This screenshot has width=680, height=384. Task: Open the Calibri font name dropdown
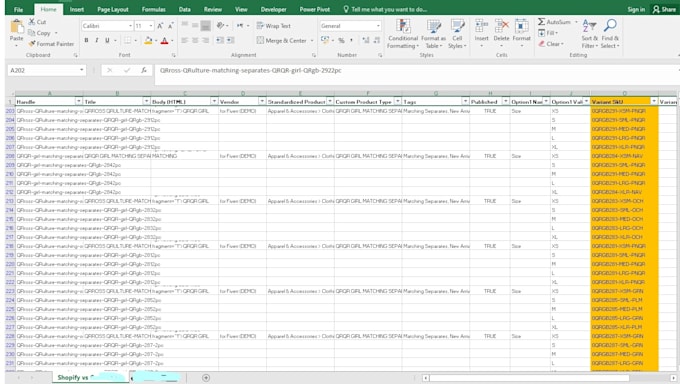point(130,26)
